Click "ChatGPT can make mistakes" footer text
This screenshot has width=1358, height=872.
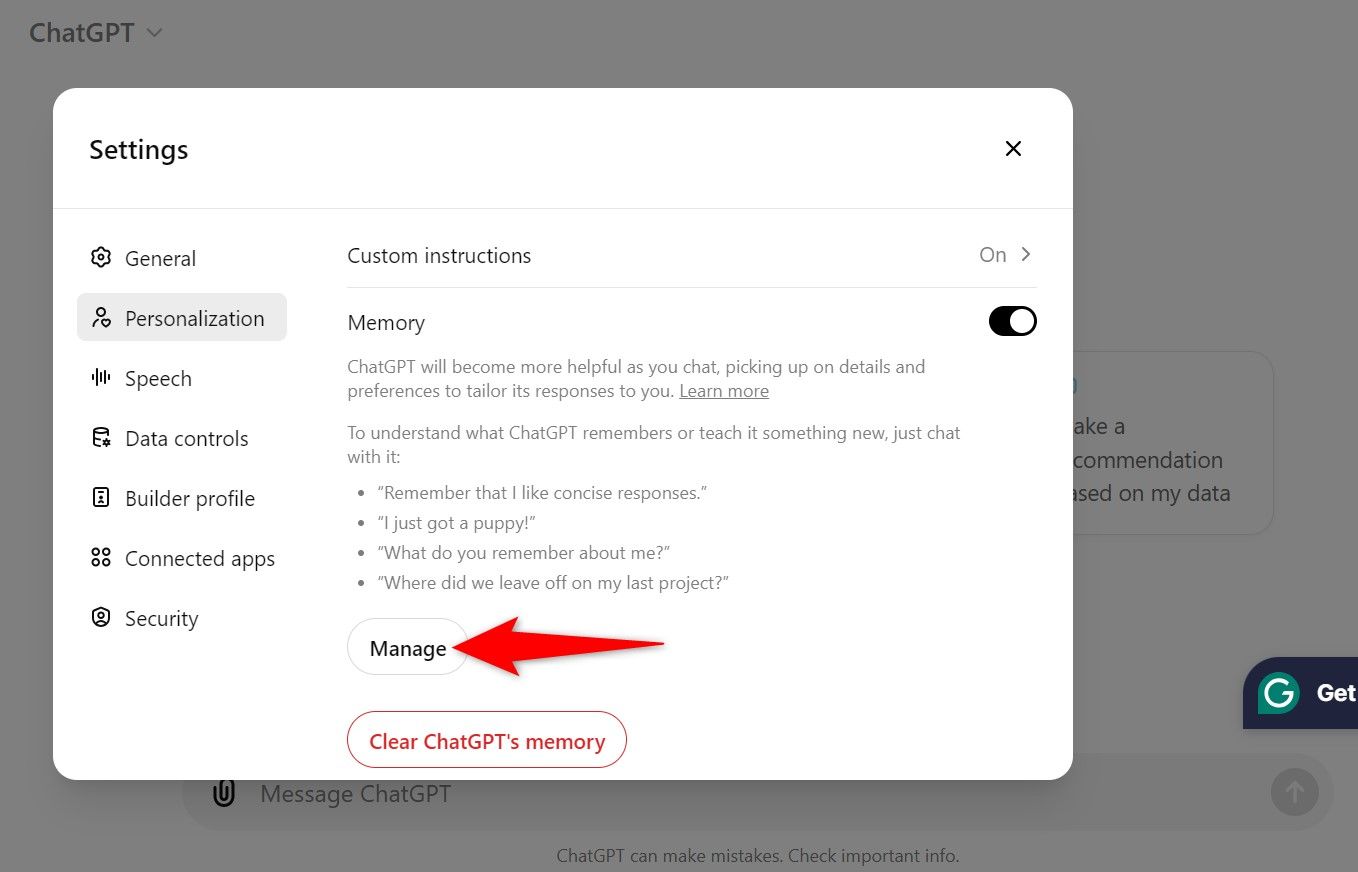click(758, 856)
